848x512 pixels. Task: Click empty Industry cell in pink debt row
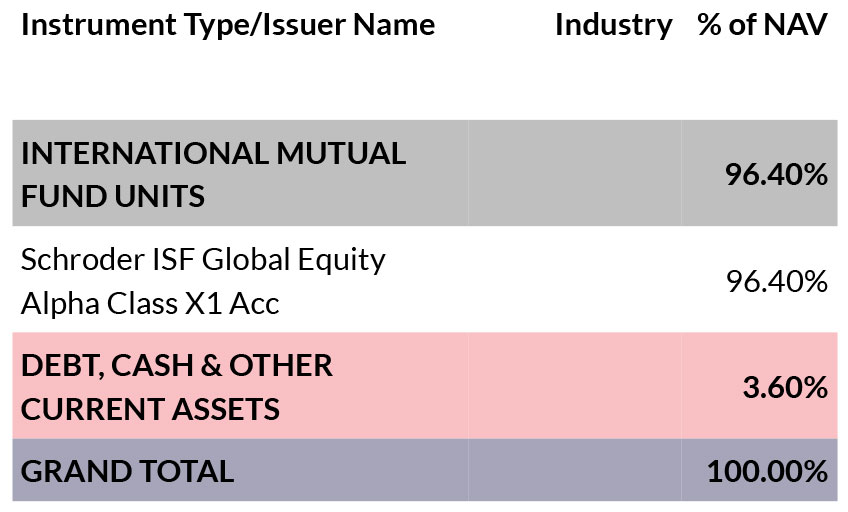tap(574, 386)
